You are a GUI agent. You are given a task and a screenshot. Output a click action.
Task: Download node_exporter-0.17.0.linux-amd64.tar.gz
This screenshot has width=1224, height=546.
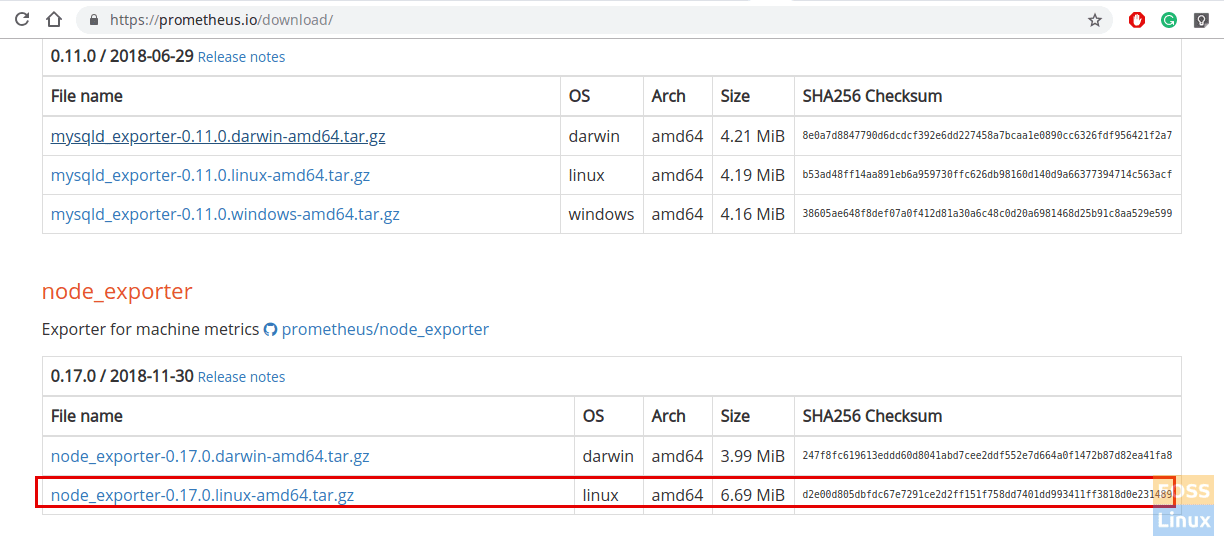click(x=202, y=495)
